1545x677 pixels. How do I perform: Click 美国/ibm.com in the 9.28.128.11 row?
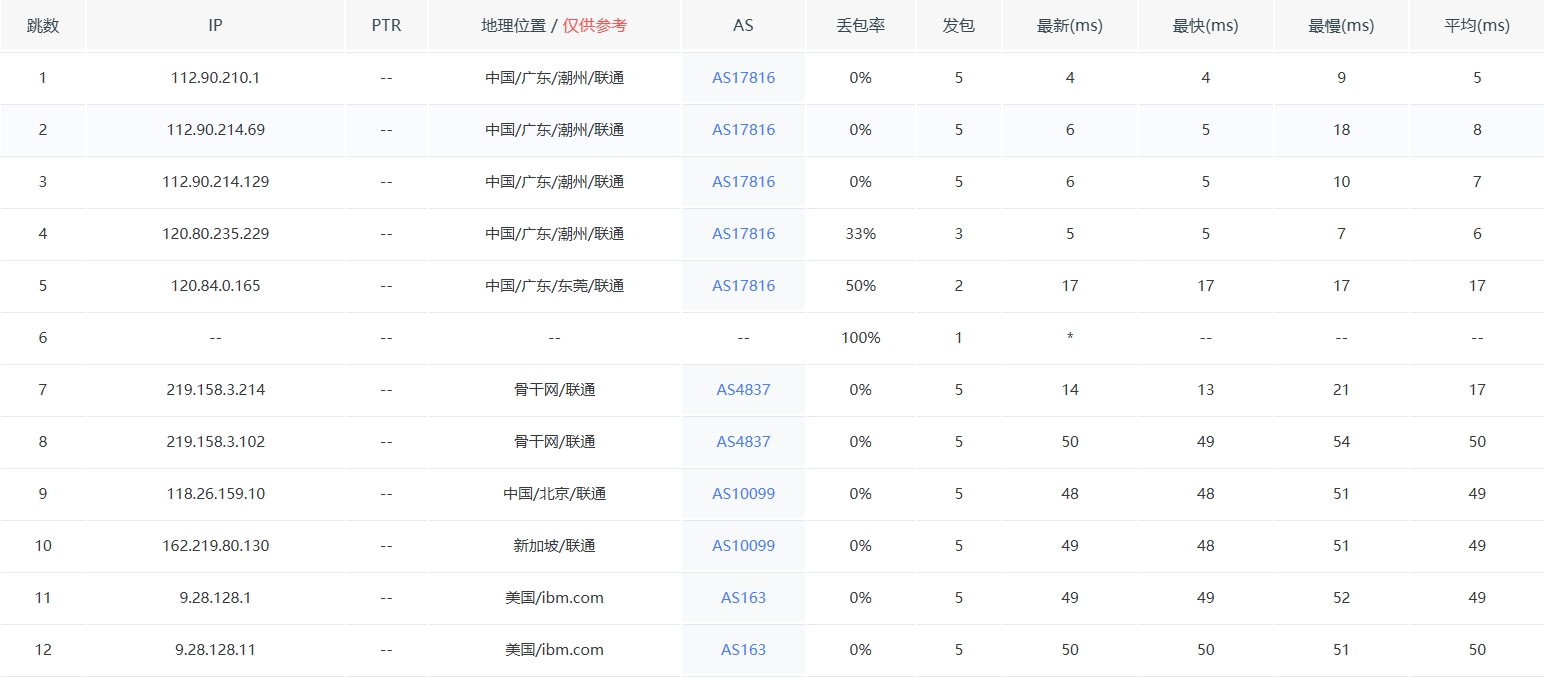click(554, 649)
